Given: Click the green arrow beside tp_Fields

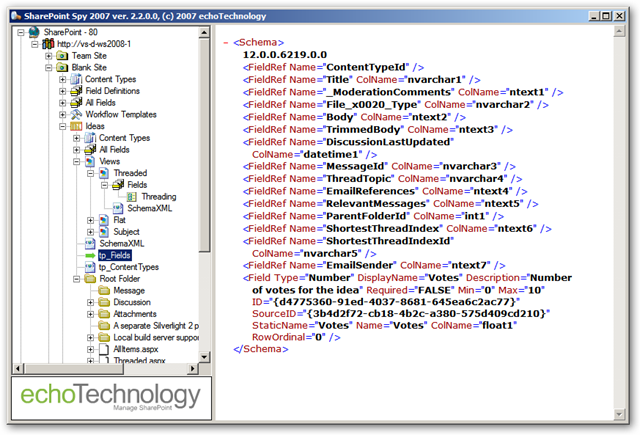Looking at the screenshot, I should pos(90,255).
